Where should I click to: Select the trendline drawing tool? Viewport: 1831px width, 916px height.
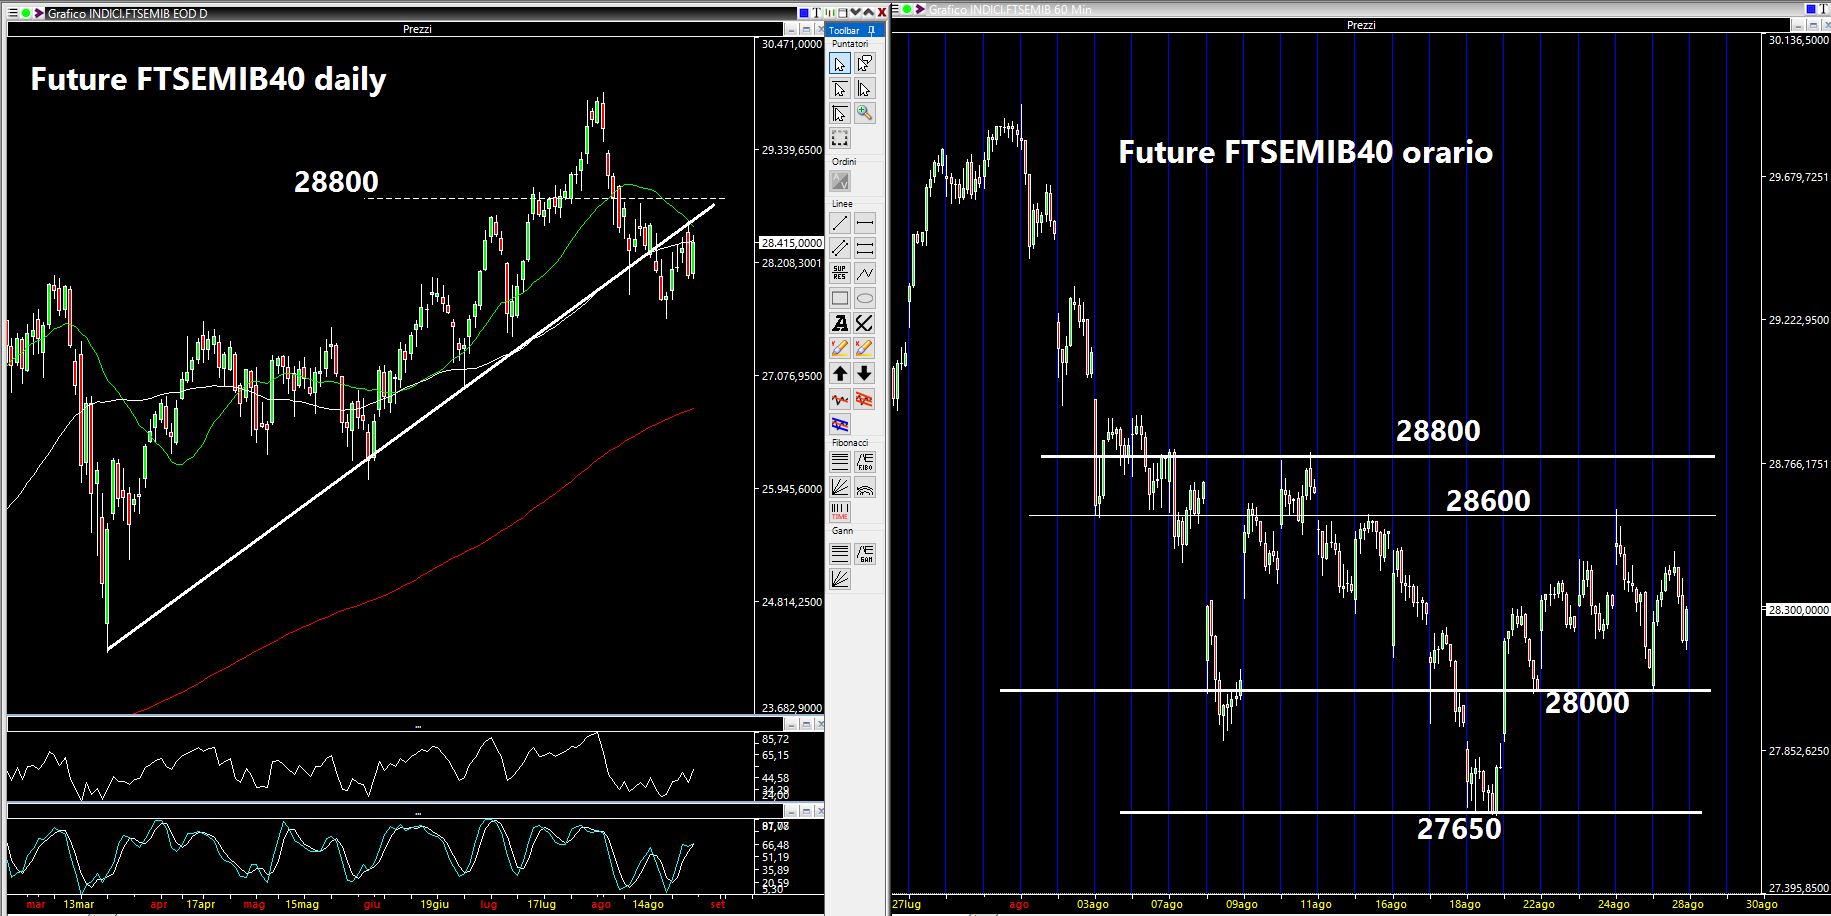[x=840, y=223]
